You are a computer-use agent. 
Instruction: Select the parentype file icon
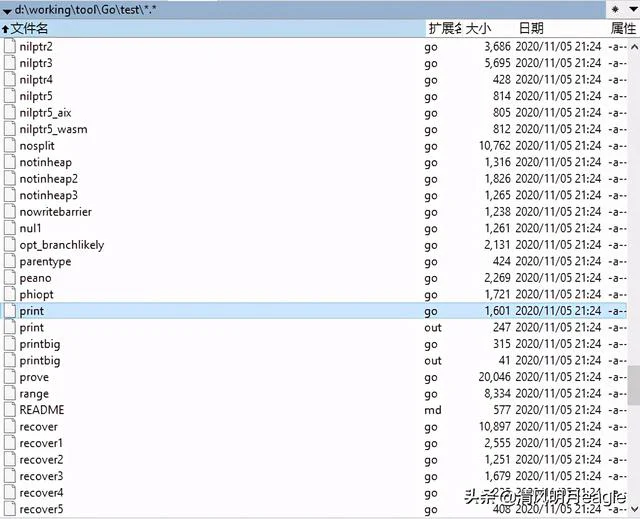click(10, 261)
